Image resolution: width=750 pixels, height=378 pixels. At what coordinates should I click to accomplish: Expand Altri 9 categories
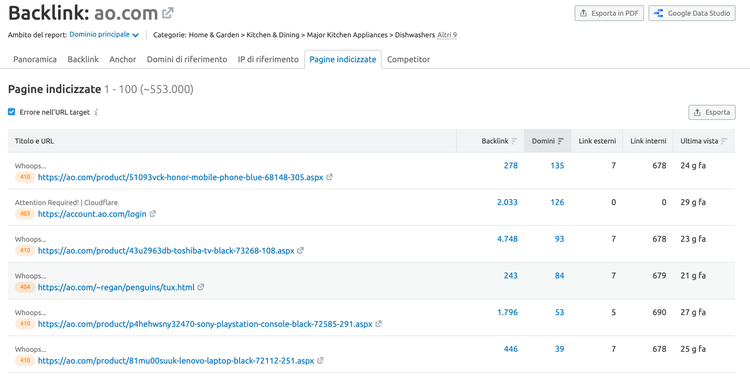(x=447, y=35)
